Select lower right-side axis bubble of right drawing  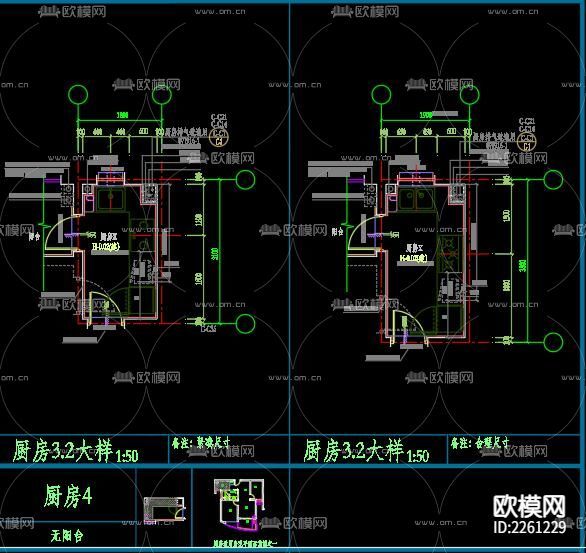point(553,342)
